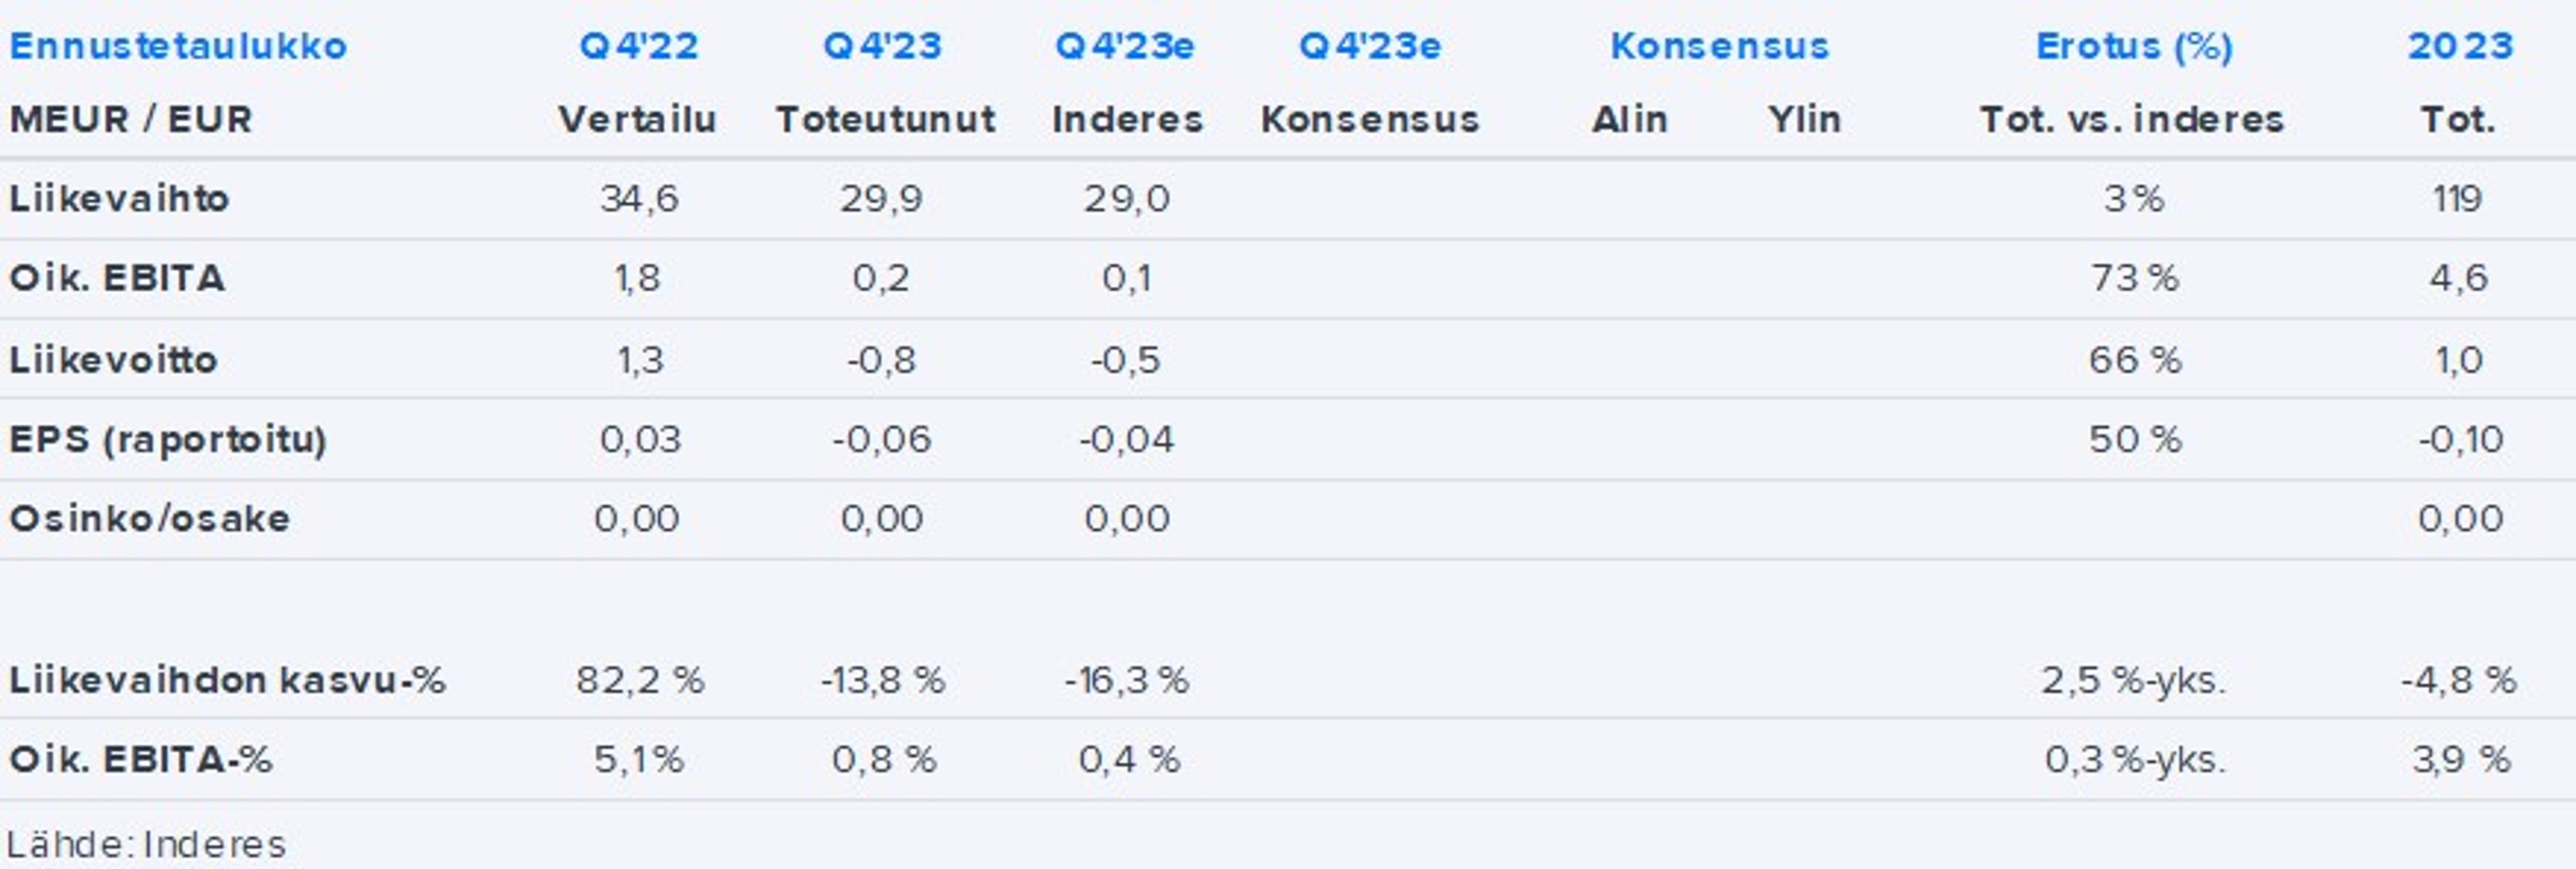The image size is (2576, 869).
Task: Select the Vertailu subheader
Action: click(638, 120)
